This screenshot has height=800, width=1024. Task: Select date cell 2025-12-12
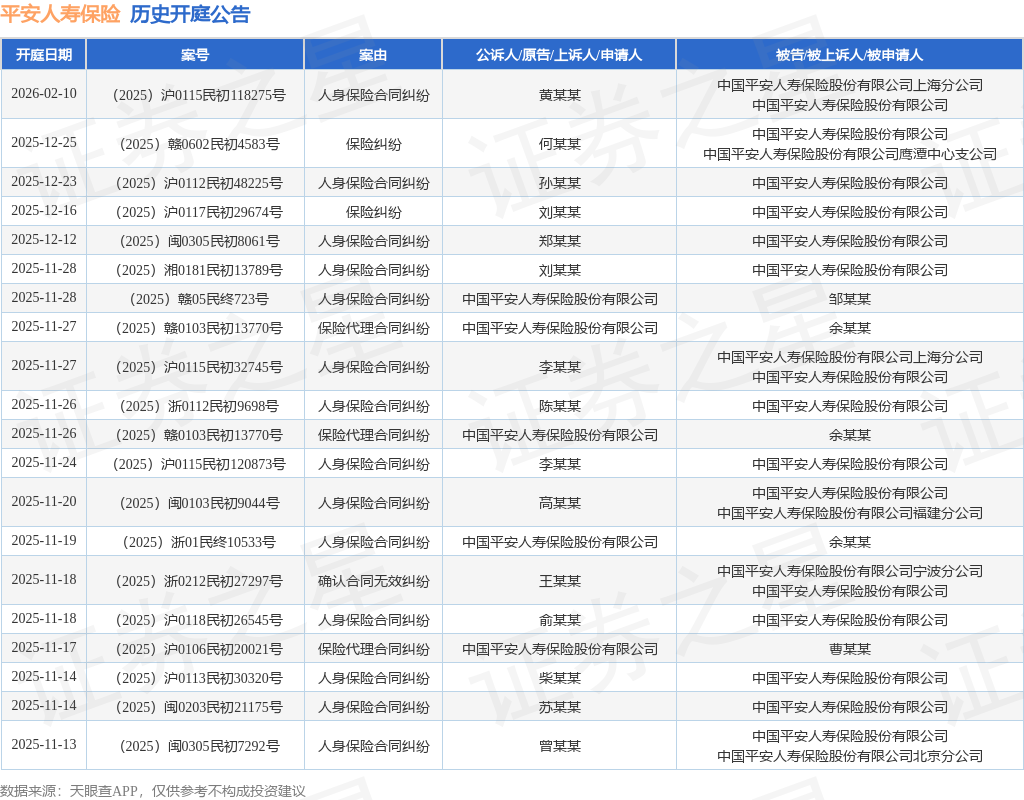pyautogui.click(x=44, y=240)
